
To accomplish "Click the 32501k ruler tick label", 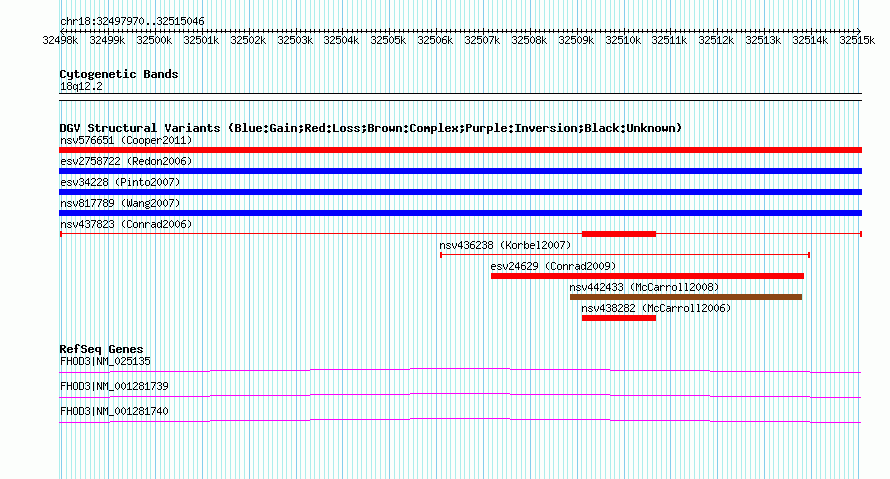I will (201, 40).
